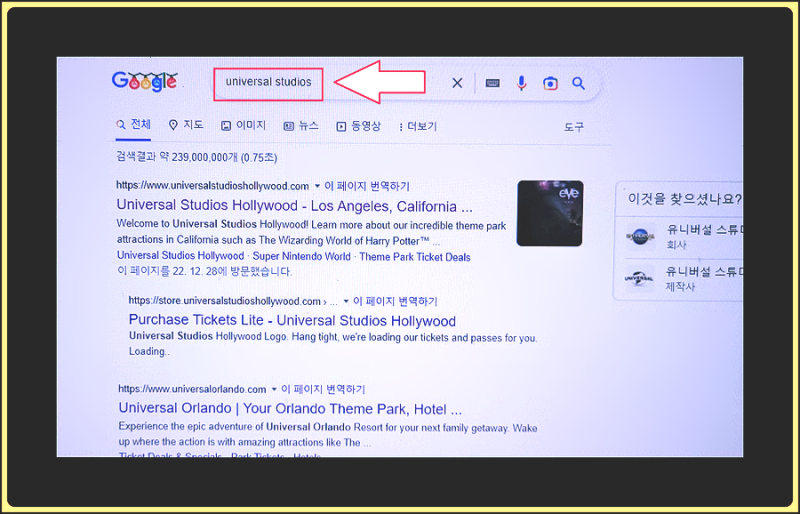The height and width of the screenshot is (514, 800).
Task: Open the on-screen keyboard icon
Action: [492, 83]
